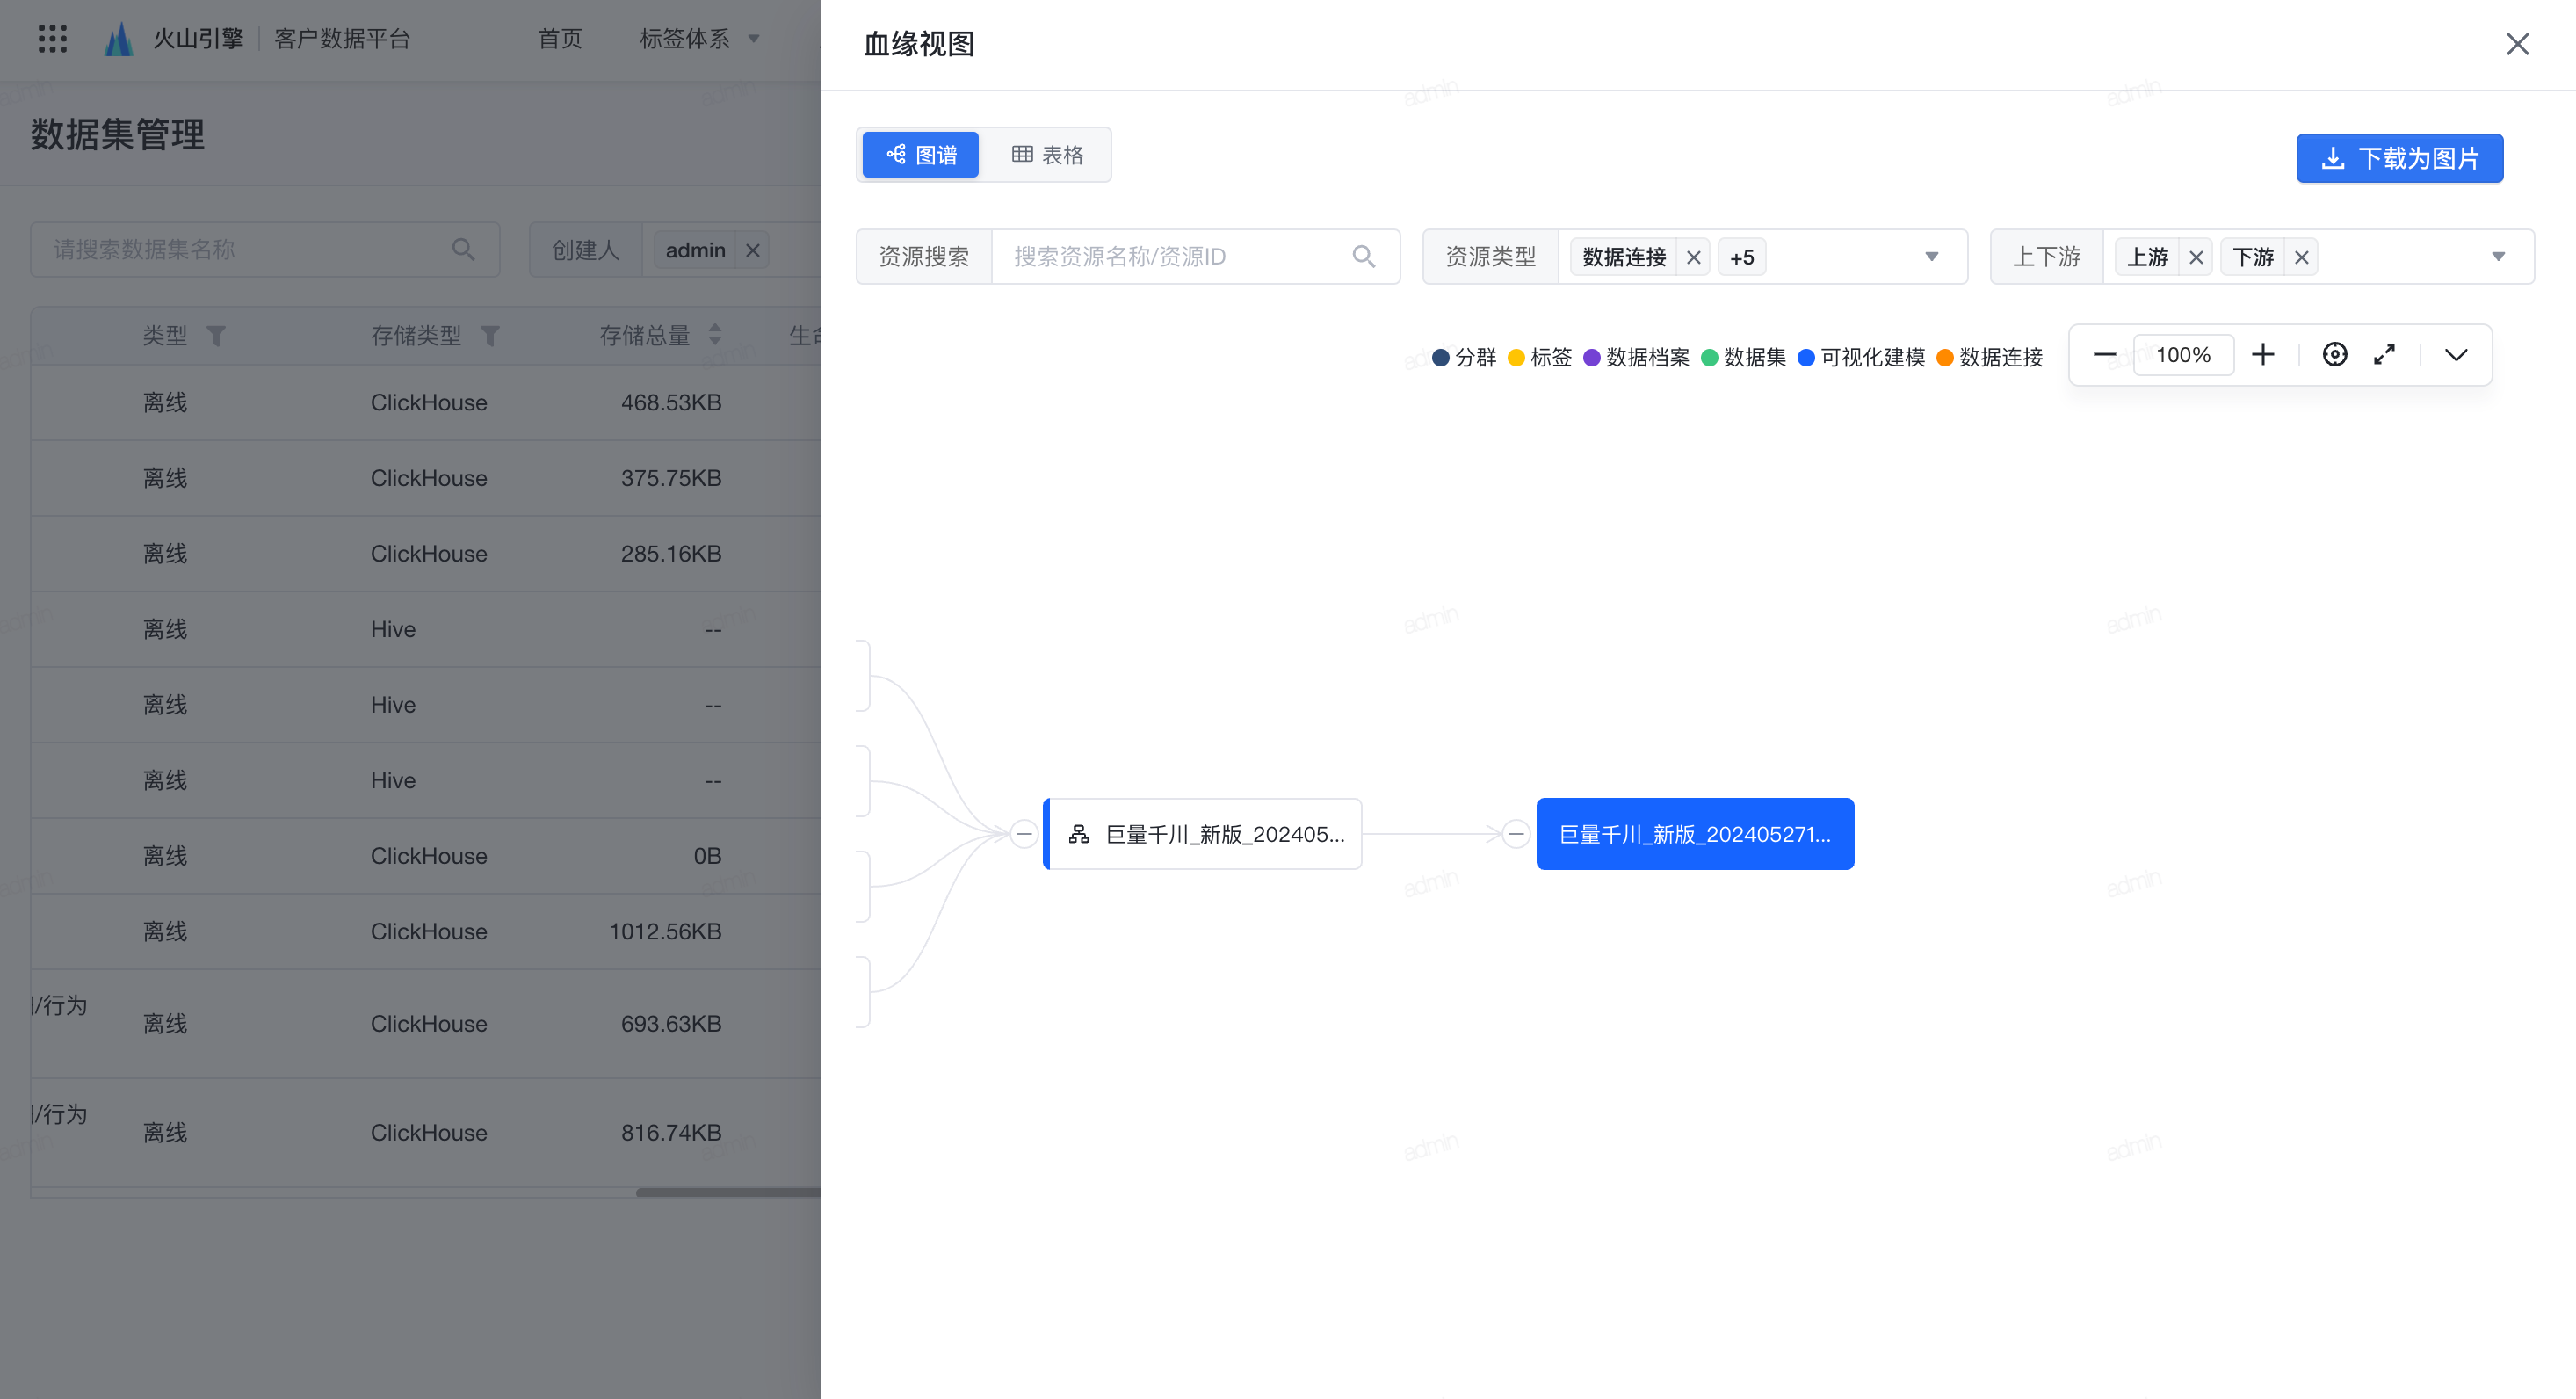Click the 1012.56KB storage cell
Image resolution: width=2576 pixels, height=1399 pixels.
[664, 931]
